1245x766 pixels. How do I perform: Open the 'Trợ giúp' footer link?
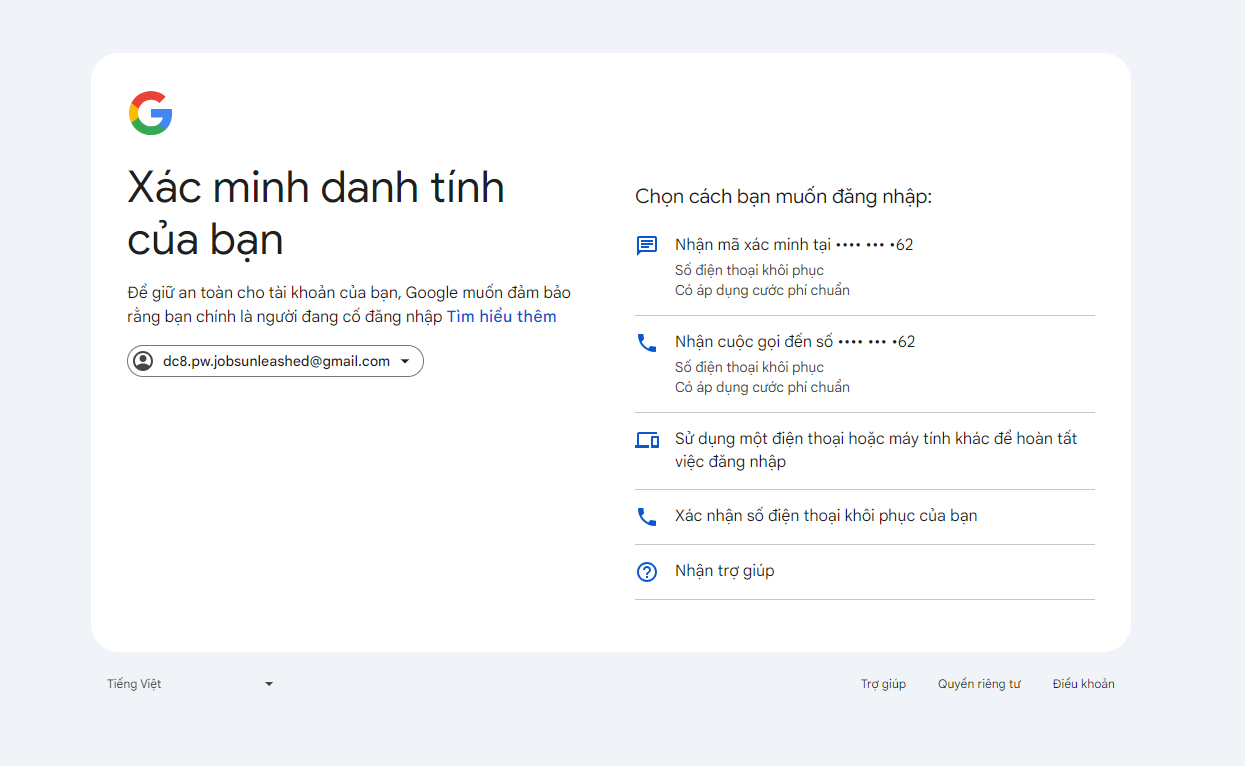[883, 684]
